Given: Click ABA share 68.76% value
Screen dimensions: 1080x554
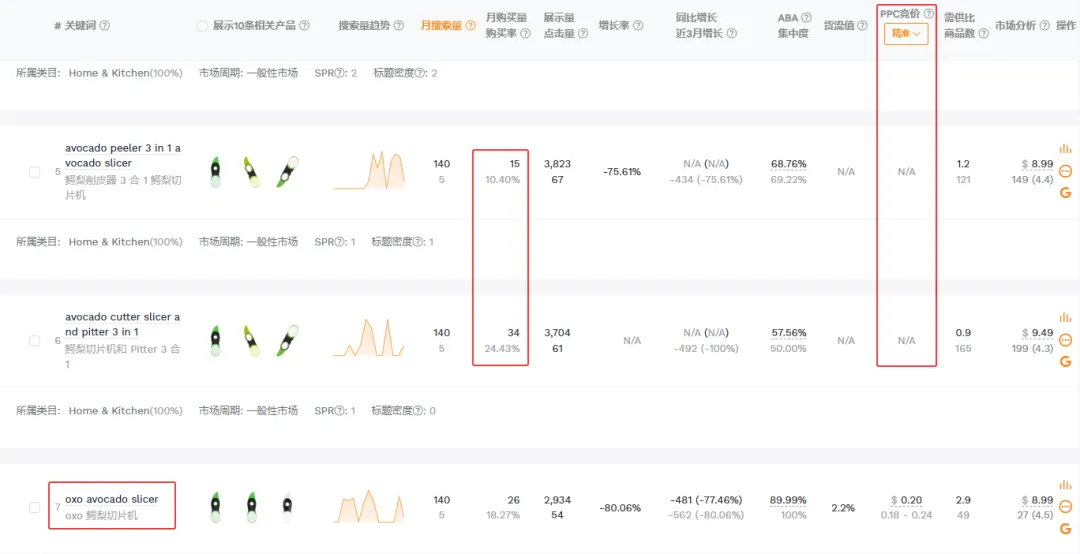Looking at the screenshot, I should [x=789, y=163].
